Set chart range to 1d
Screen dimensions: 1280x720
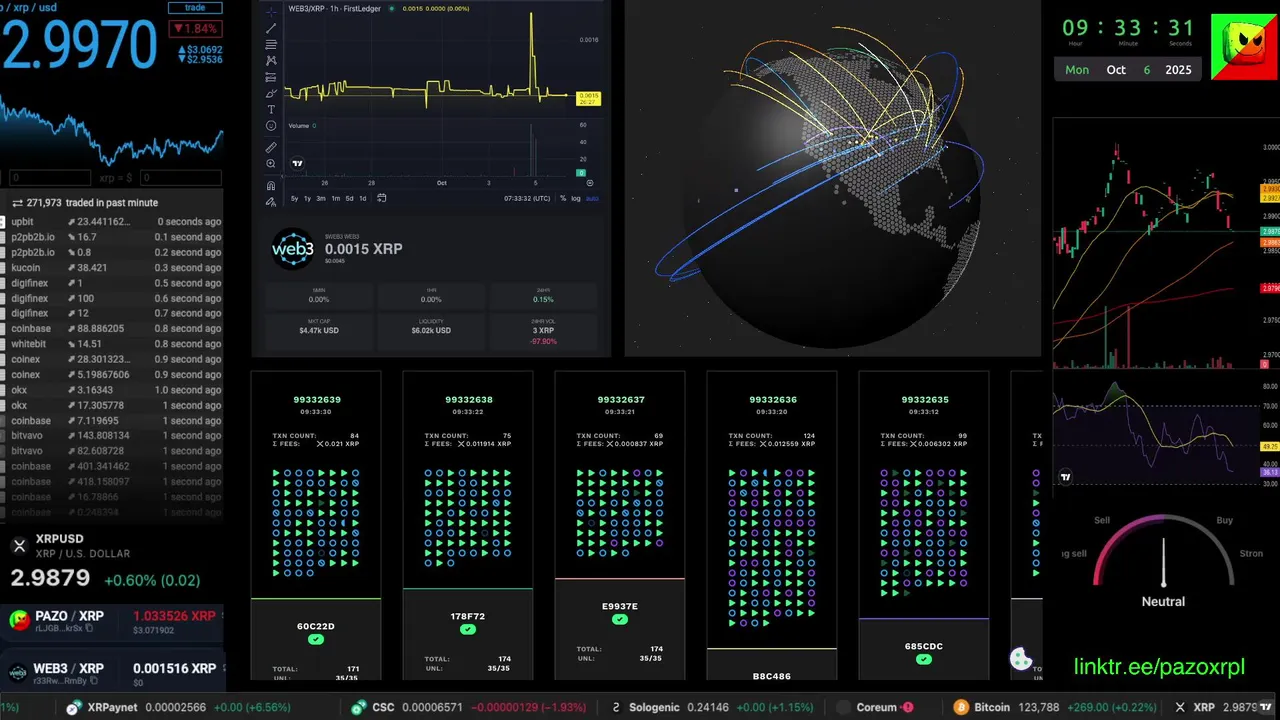tap(362, 198)
